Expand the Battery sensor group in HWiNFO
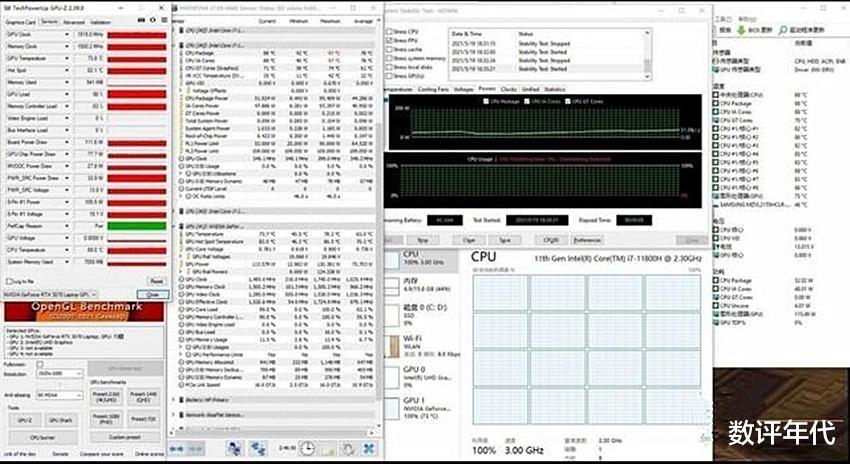850x464 pixels. tap(174, 399)
